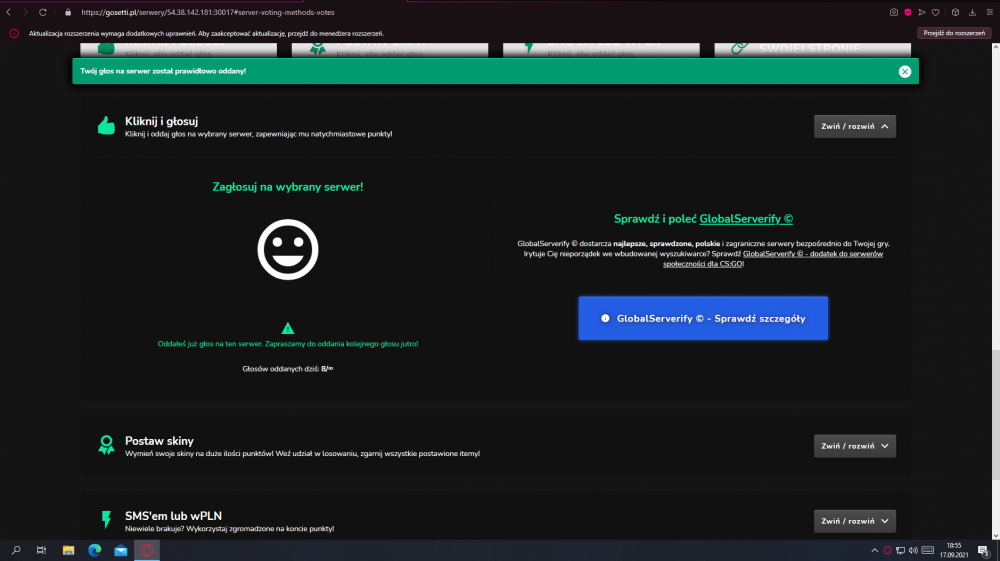This screenshot has width=1000, height=561.
Task: Click the 'Zagłosuj na wybrany serwer!' heading
Action: (x=288, y=187)
